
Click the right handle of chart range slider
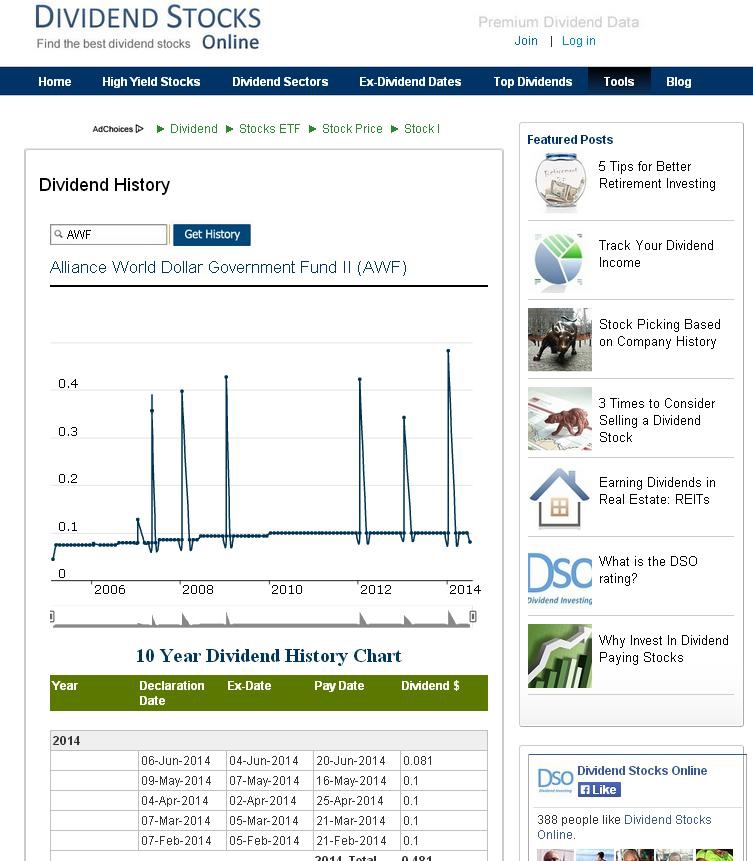click(x=473, y=616)
